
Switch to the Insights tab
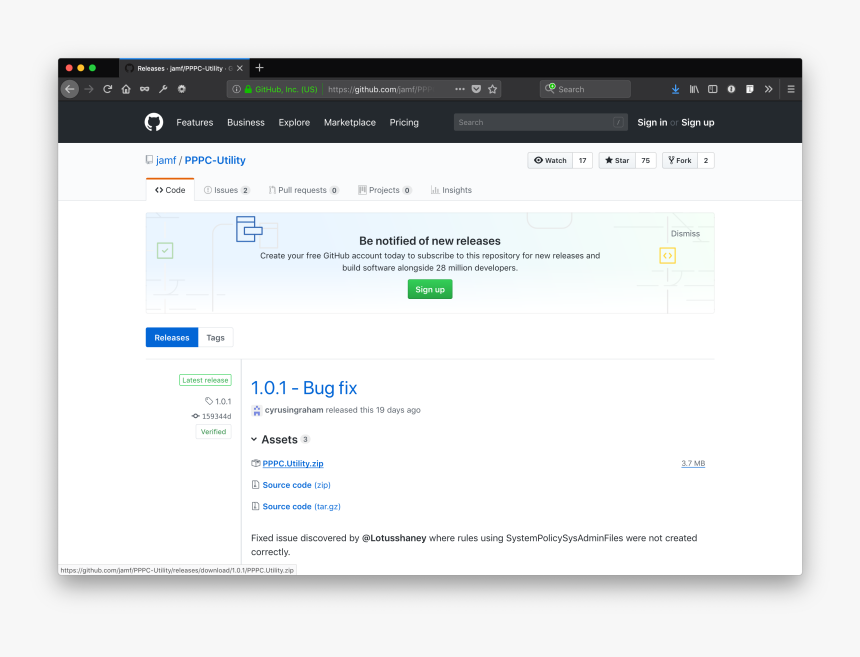coord(451,190)
